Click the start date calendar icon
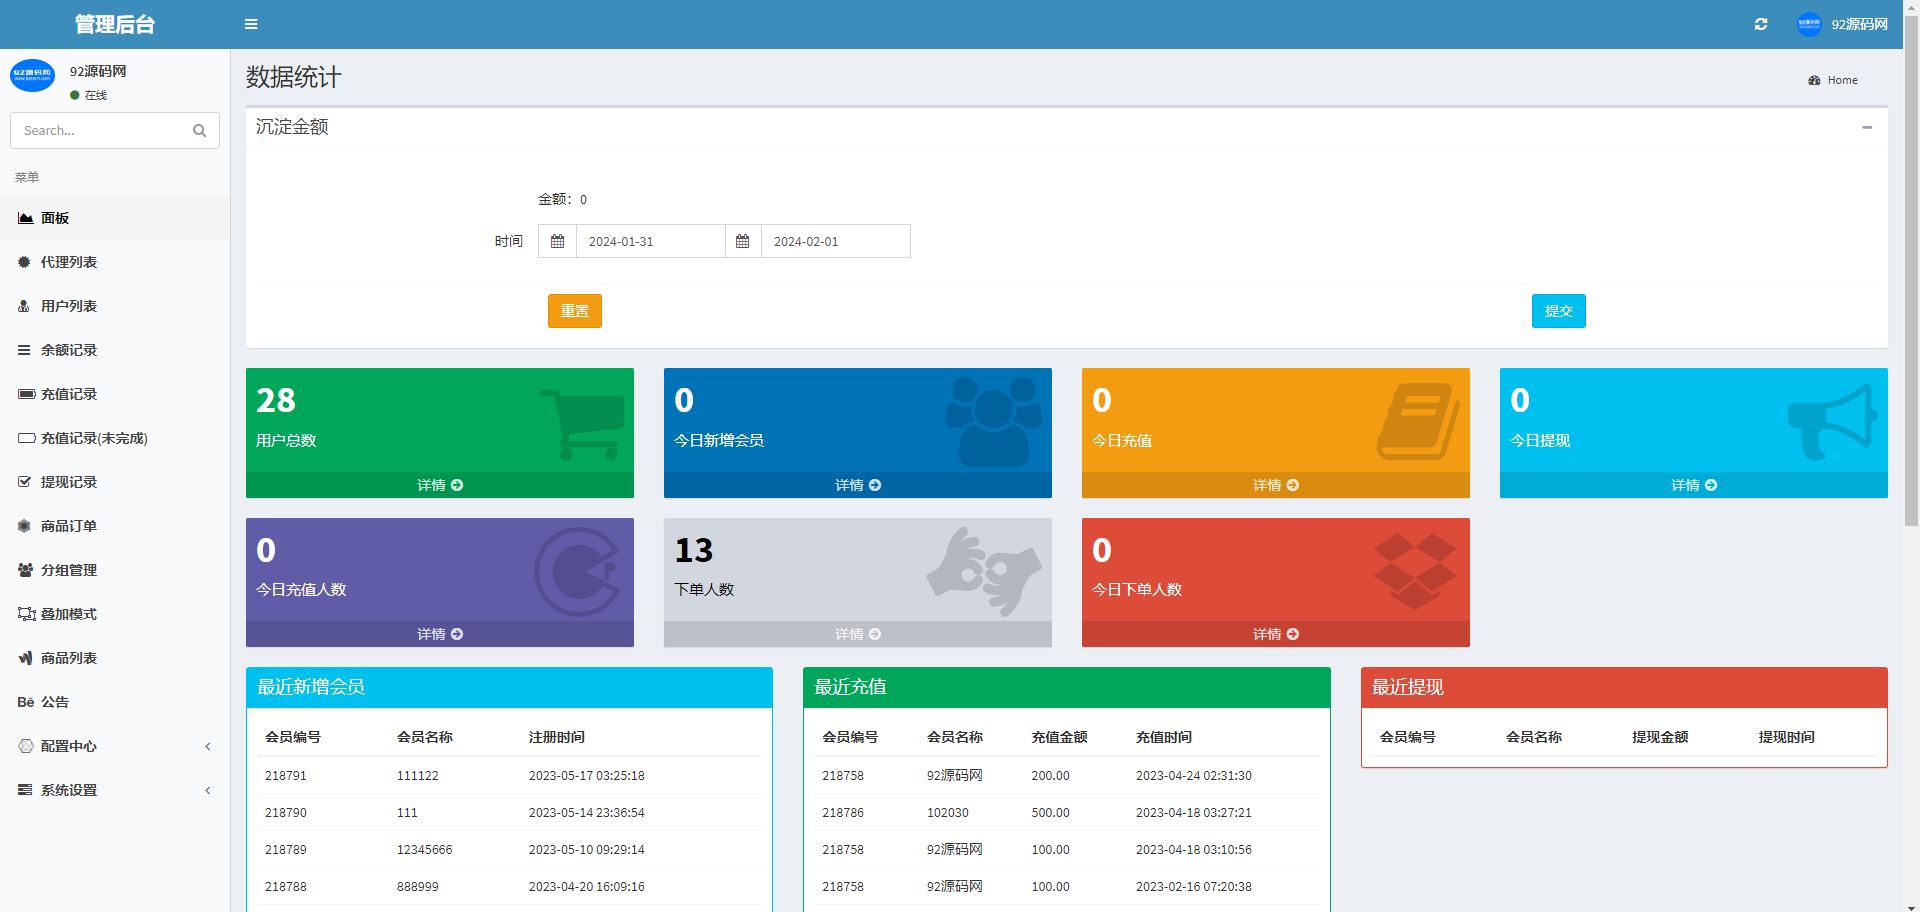The height and width of the screenshot is (912, 1920). point(557,241)
